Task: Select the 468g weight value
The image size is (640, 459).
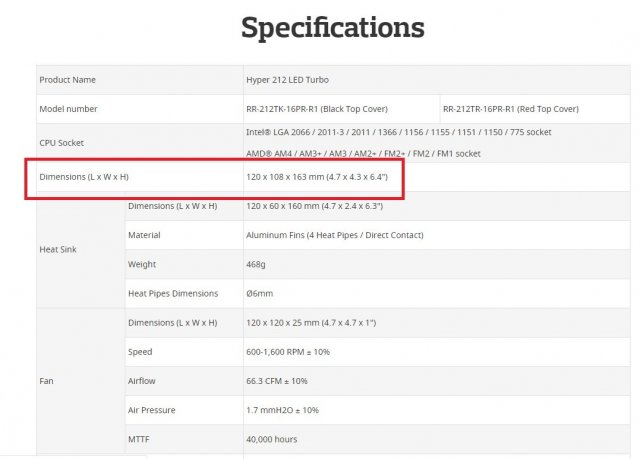Action: click(x=257, y=264)
